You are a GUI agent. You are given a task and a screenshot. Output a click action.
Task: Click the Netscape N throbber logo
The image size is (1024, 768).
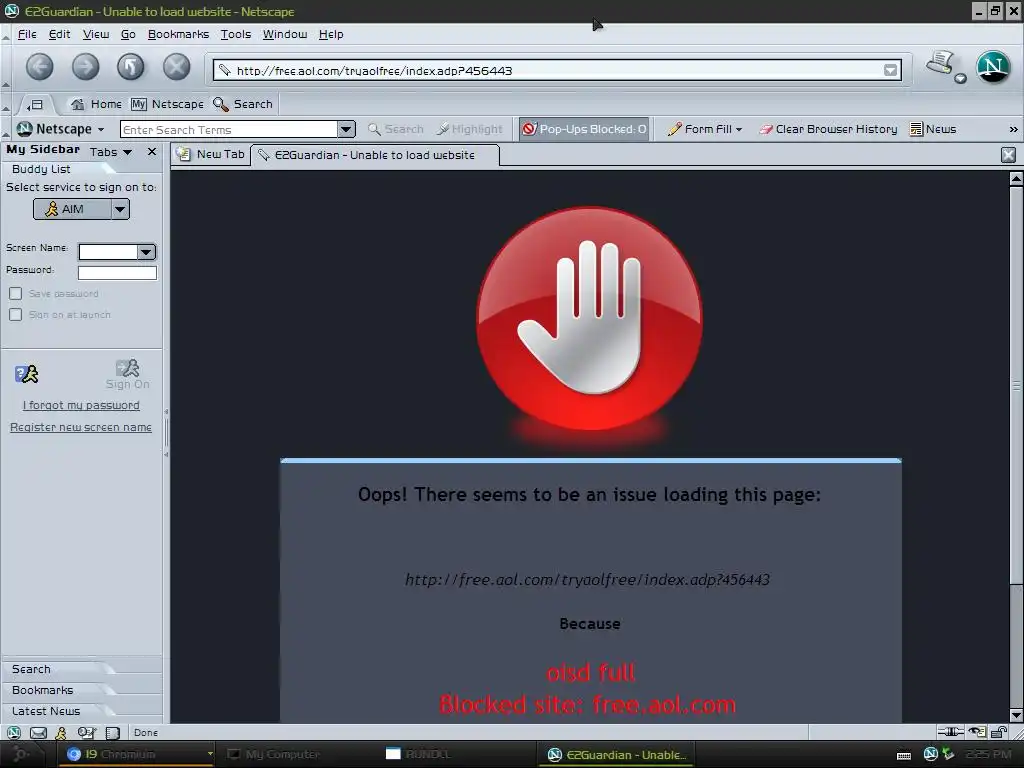(993, 67)
